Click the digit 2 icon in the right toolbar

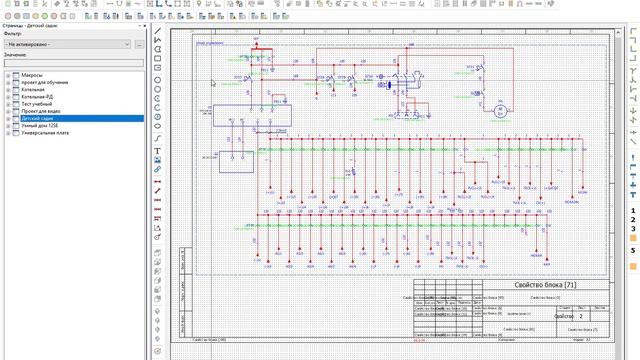pos(633,220)
